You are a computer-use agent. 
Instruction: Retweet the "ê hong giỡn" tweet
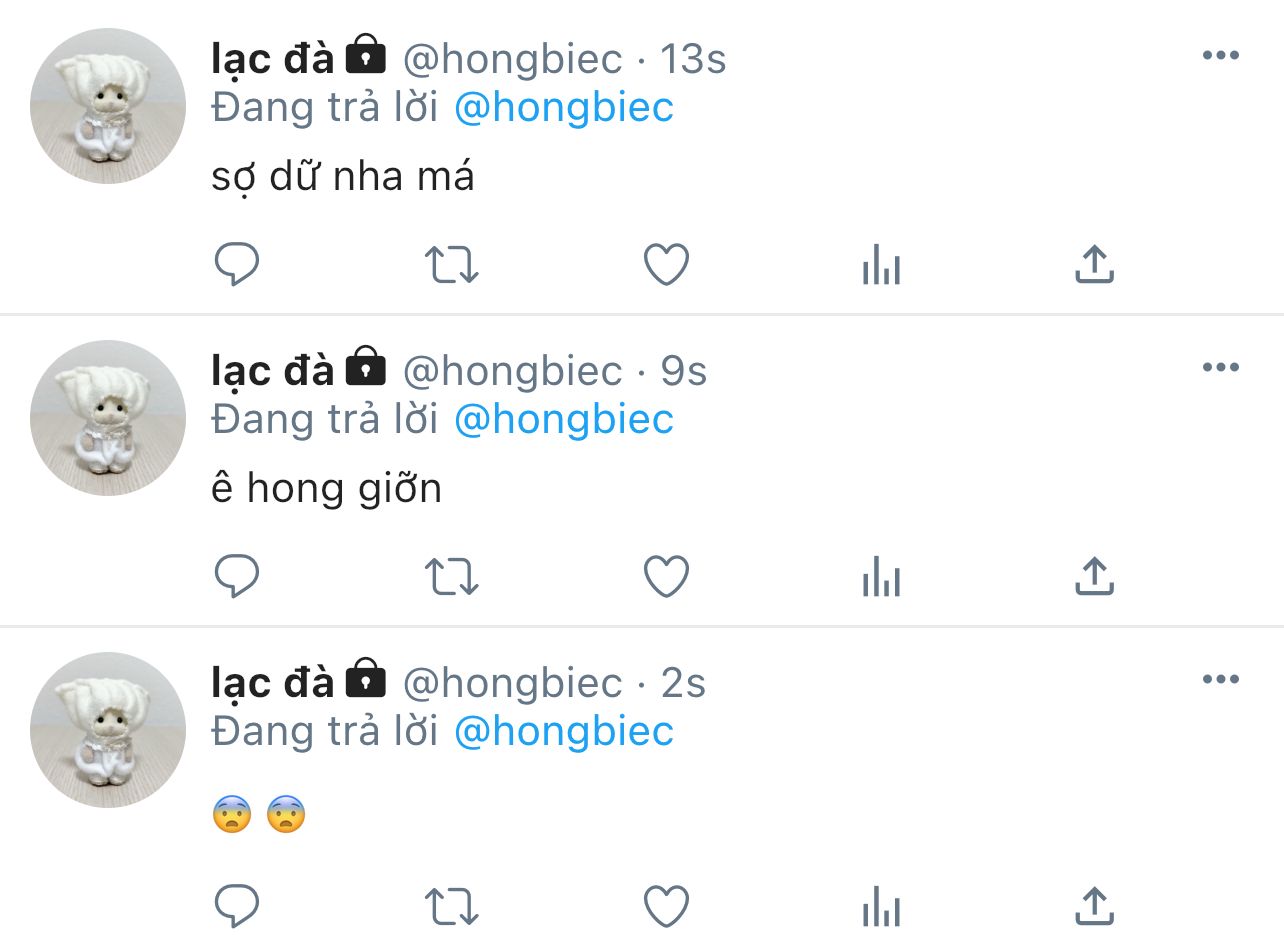click(452, 577)
